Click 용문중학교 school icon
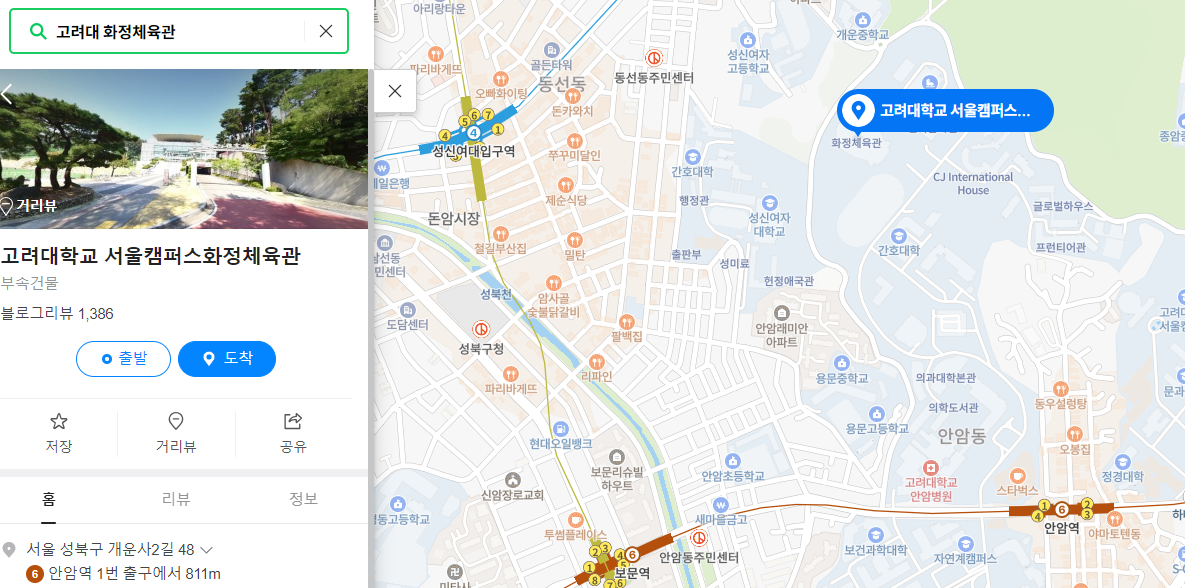 [842, 362]
